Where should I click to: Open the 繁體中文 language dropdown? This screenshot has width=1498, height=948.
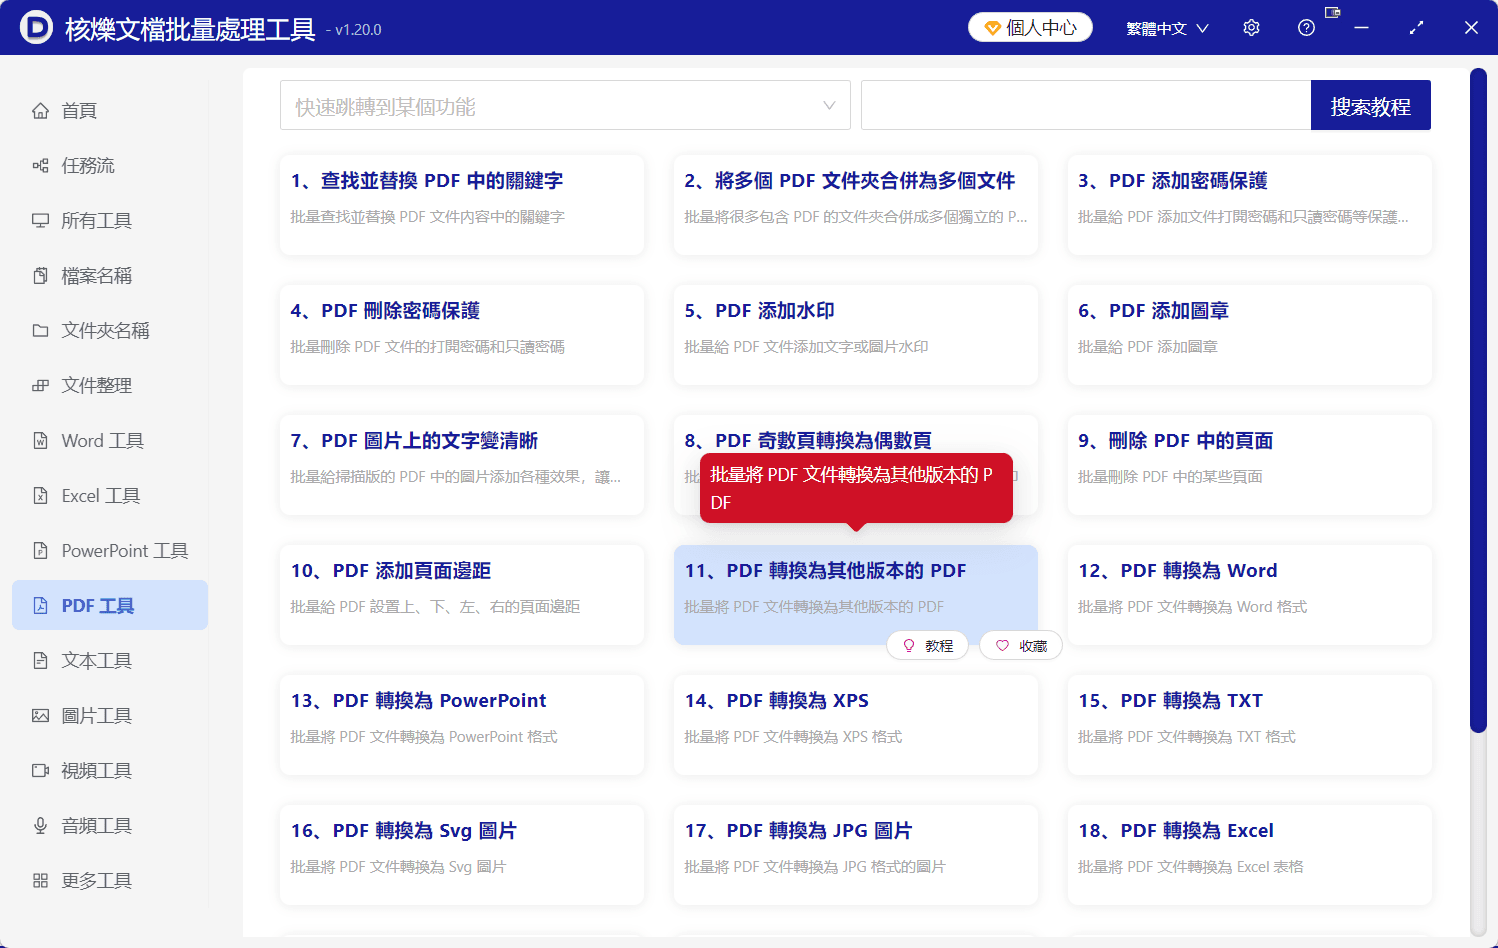1166,27
